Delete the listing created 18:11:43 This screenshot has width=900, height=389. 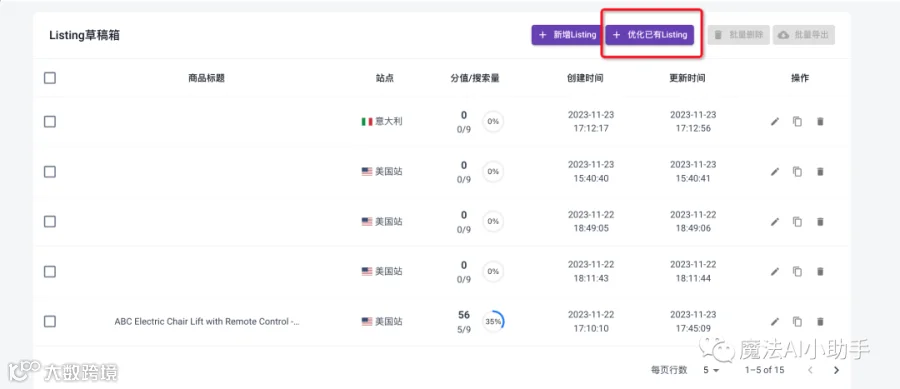pyautogui.click(x=820, y=271)
